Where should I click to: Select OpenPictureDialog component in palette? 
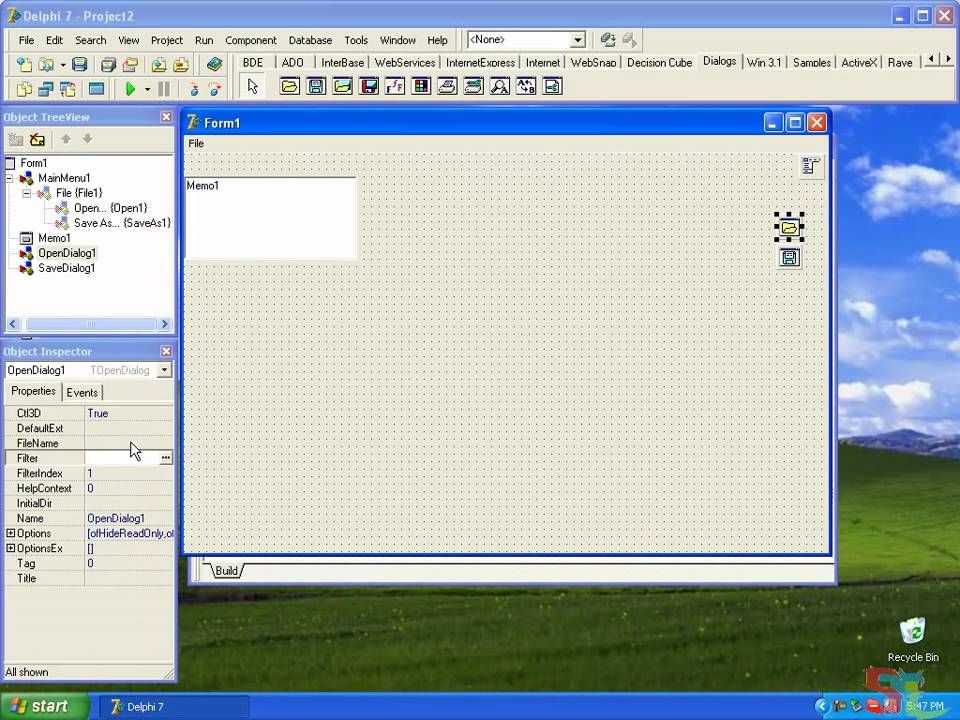(342, 86)
